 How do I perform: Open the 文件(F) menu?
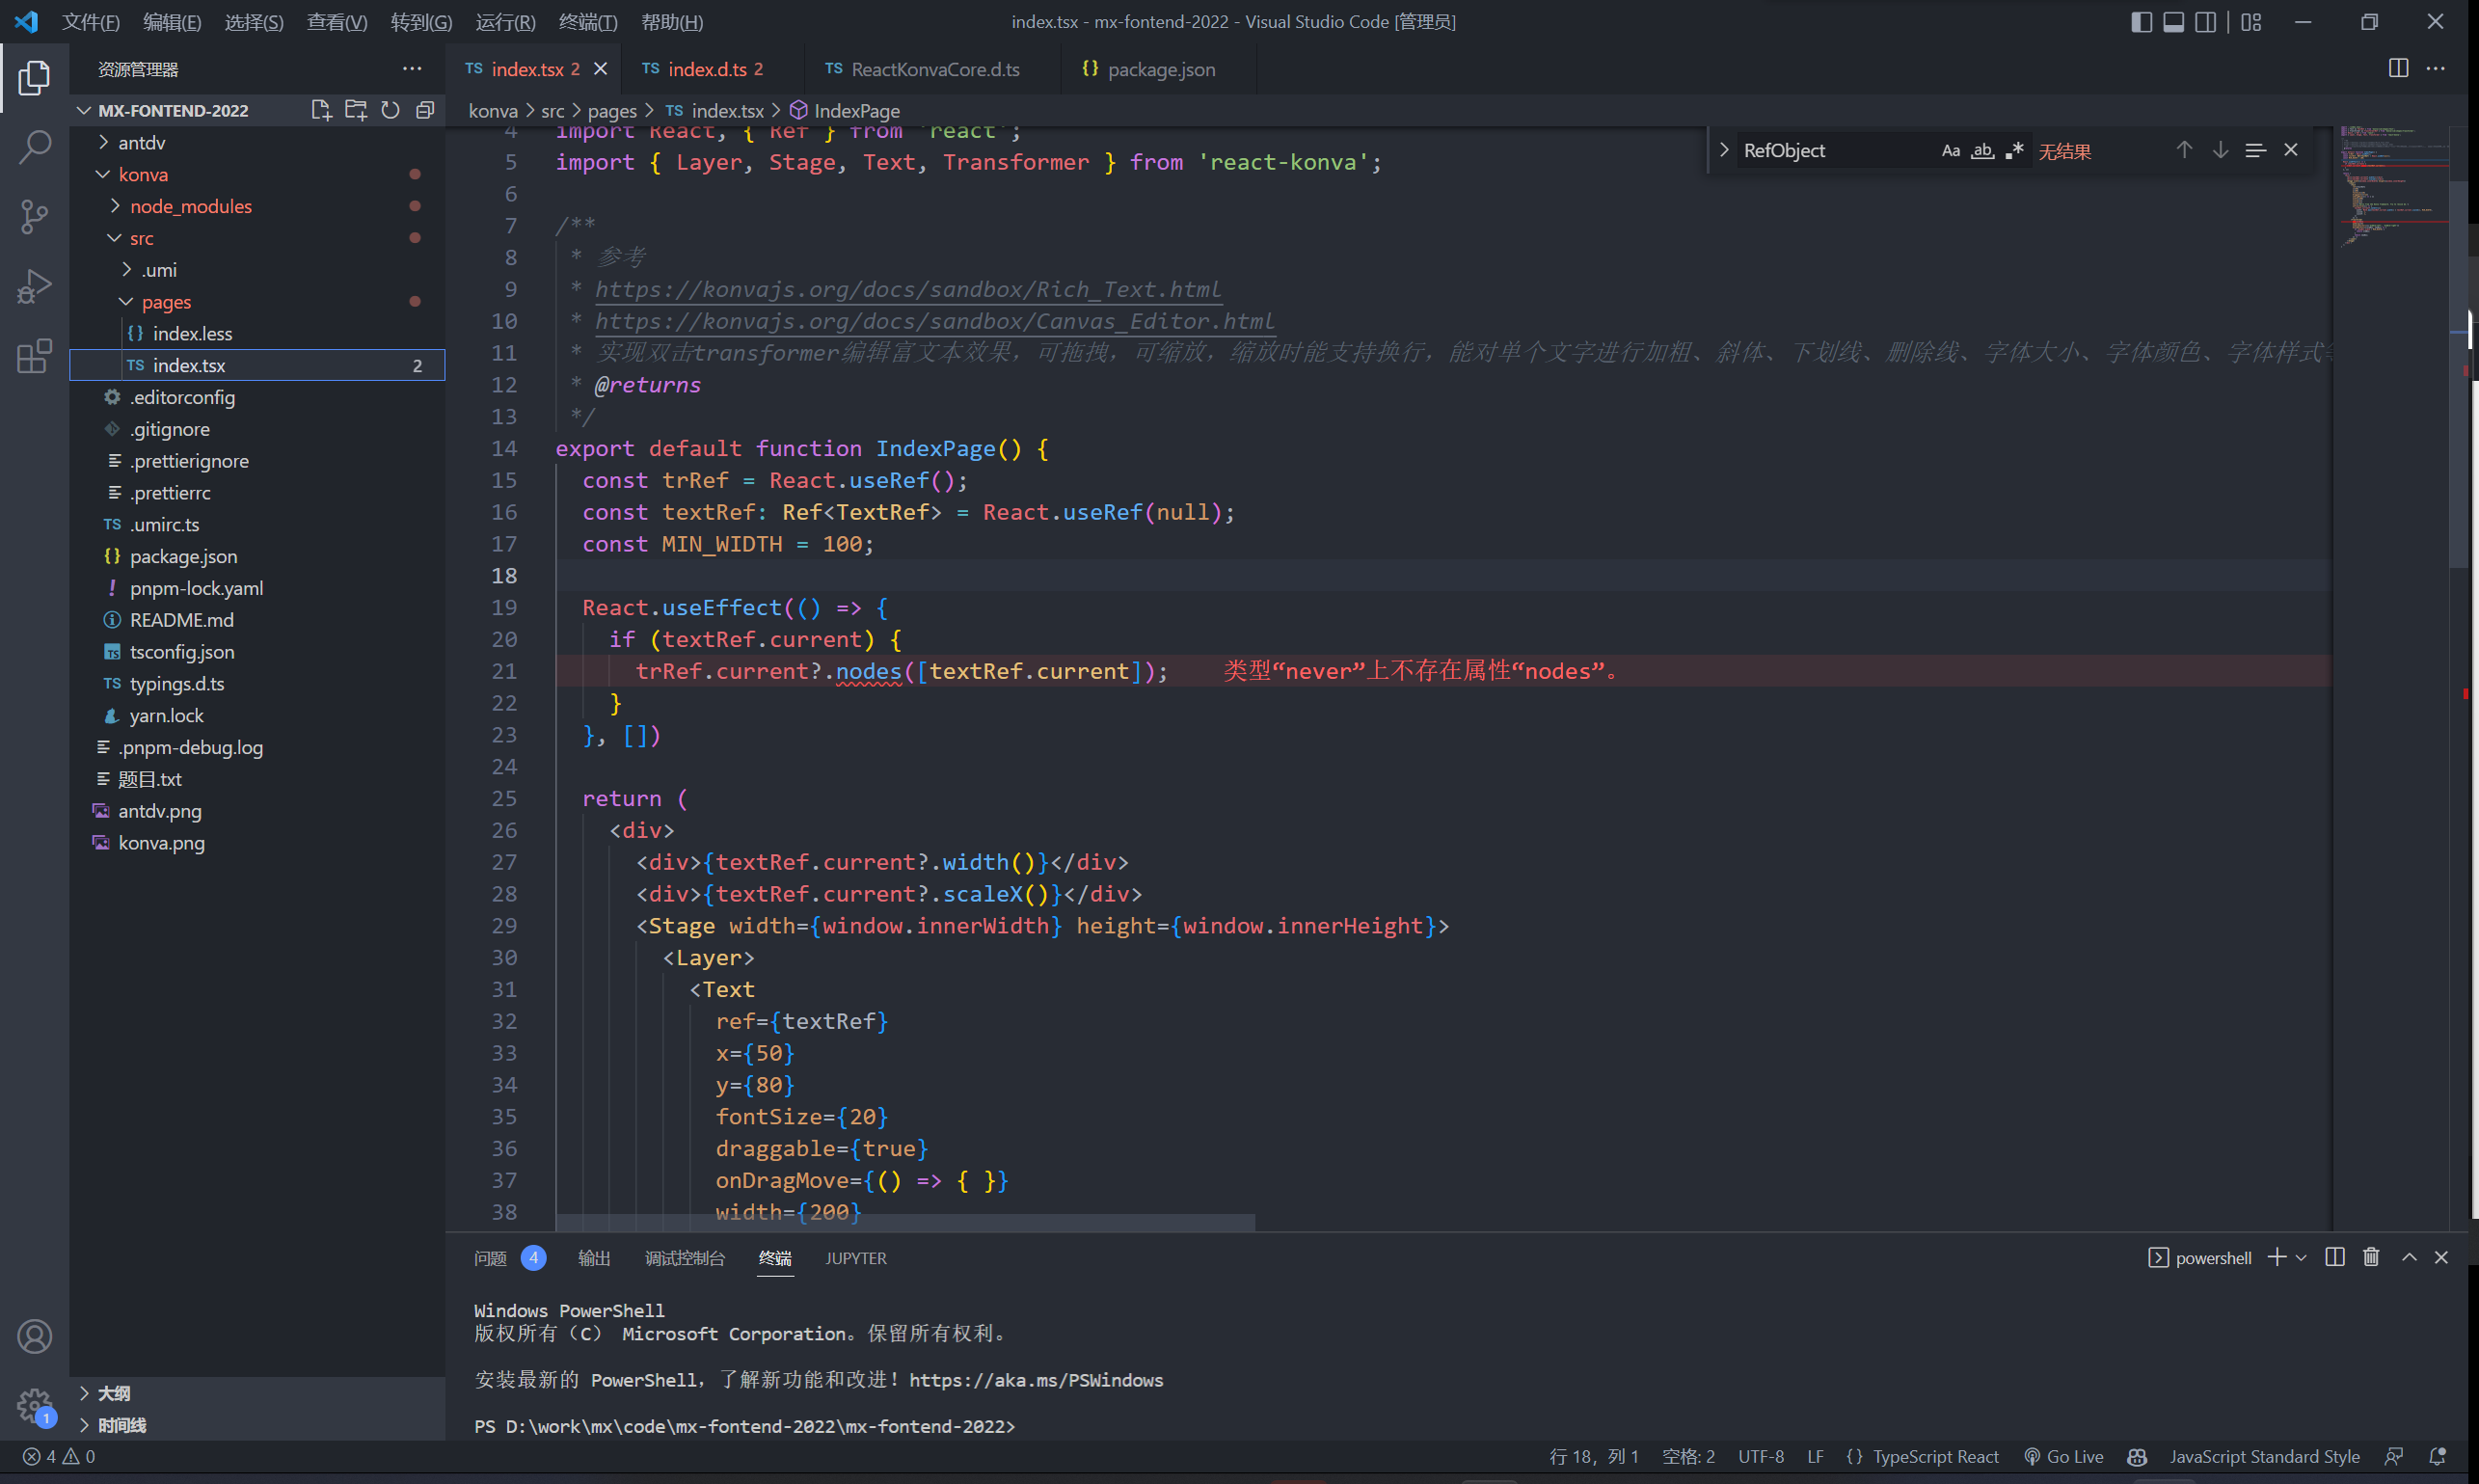90,22
